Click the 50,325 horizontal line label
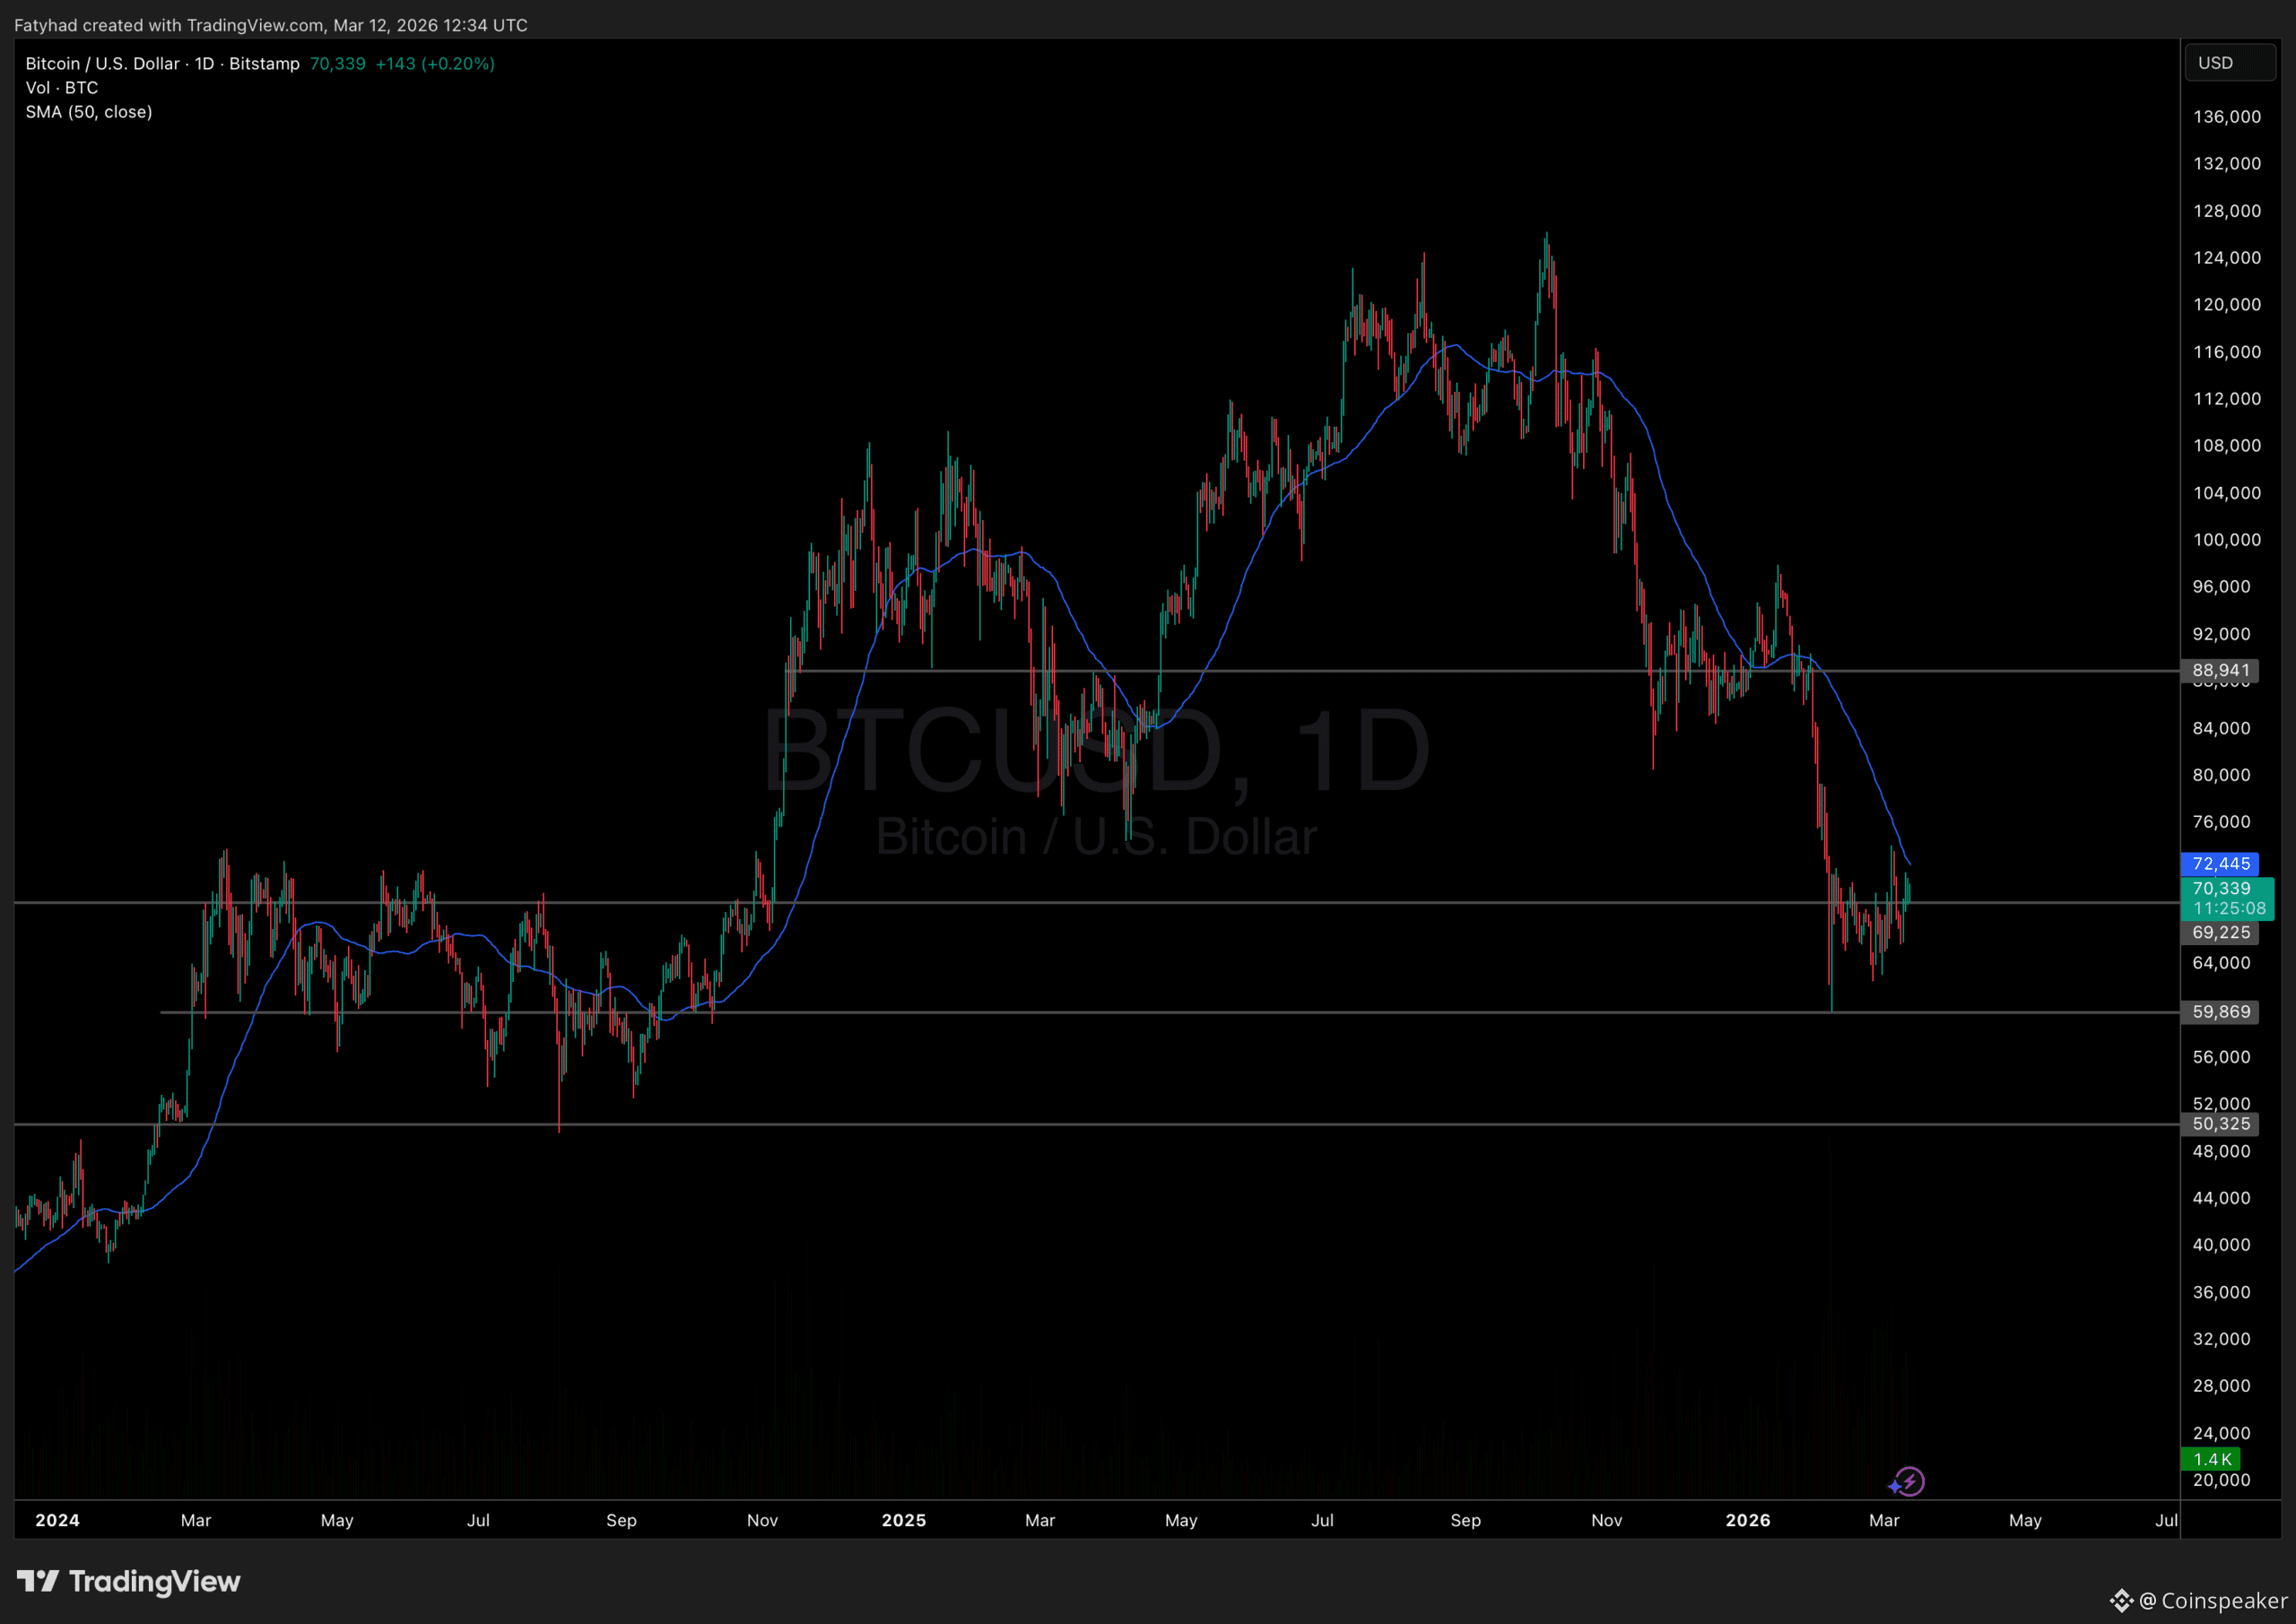Image resolution: width=2296 pixels, height=1624 pixels. [x=2220, y=1123]
